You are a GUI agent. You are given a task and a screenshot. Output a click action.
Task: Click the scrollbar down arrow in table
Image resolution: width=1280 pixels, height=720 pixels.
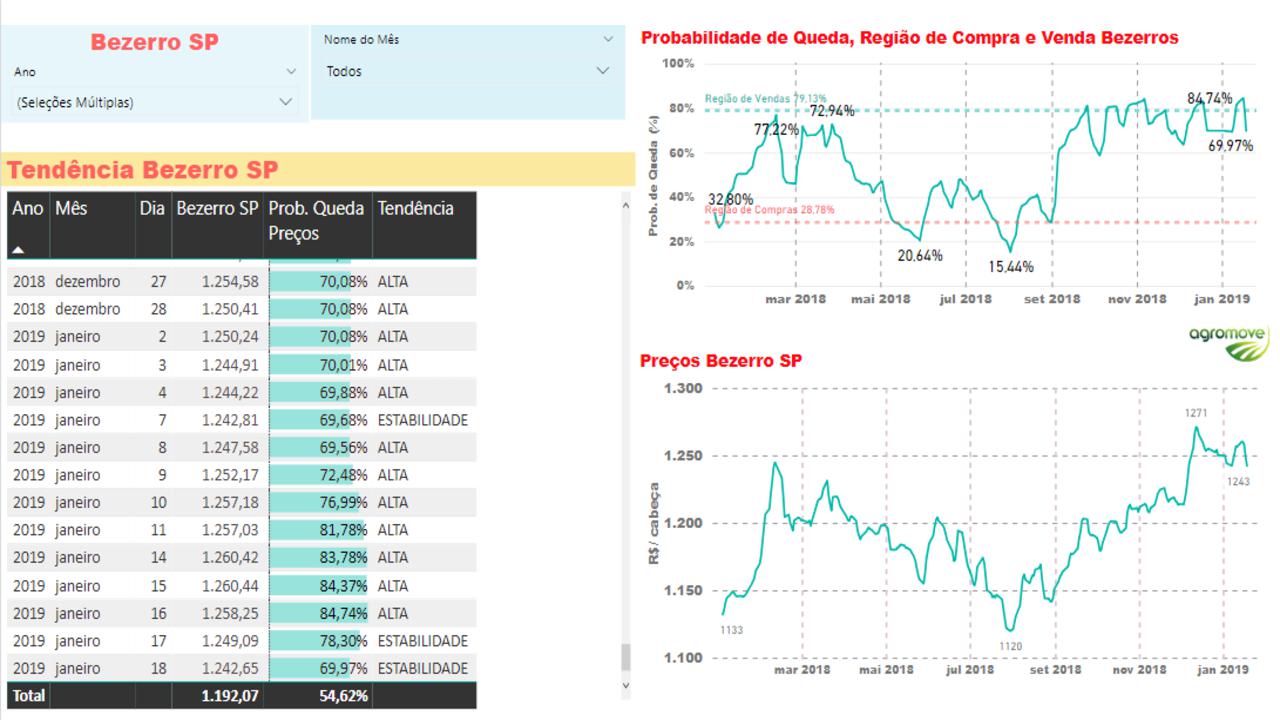pos(626,686)
